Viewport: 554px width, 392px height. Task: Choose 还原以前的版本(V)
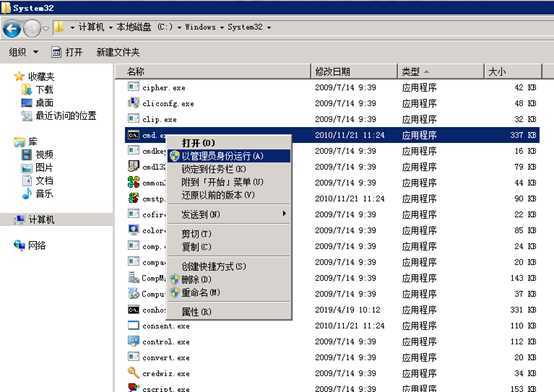click(229, 195)
